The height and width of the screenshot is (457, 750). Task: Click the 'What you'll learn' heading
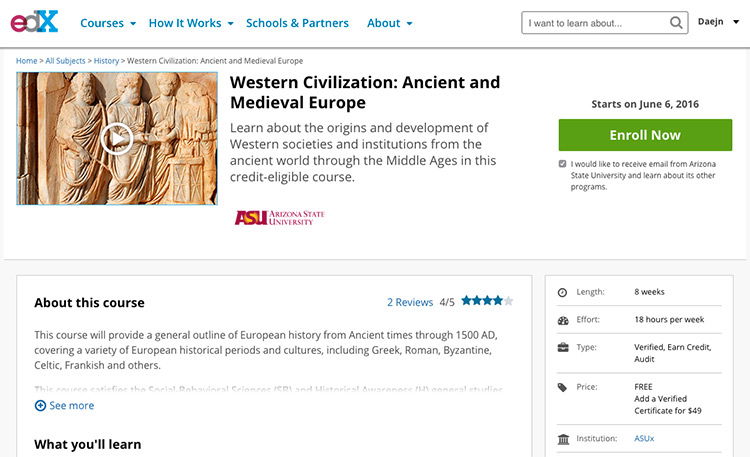(x=88, y=445)
